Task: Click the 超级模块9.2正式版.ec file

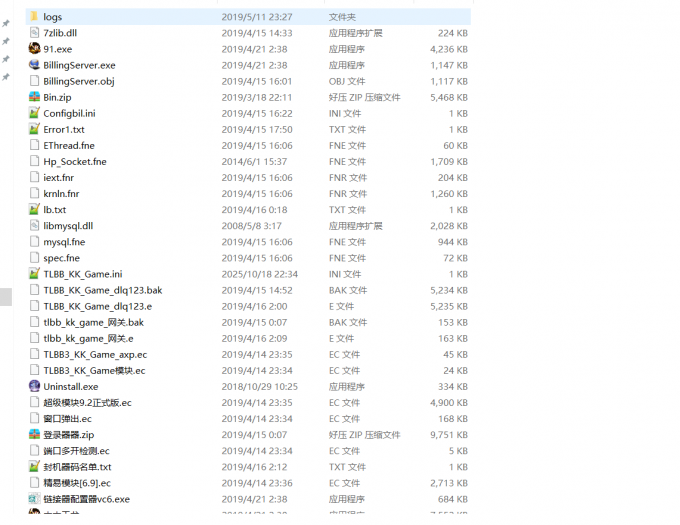Action: pos(87,402)
